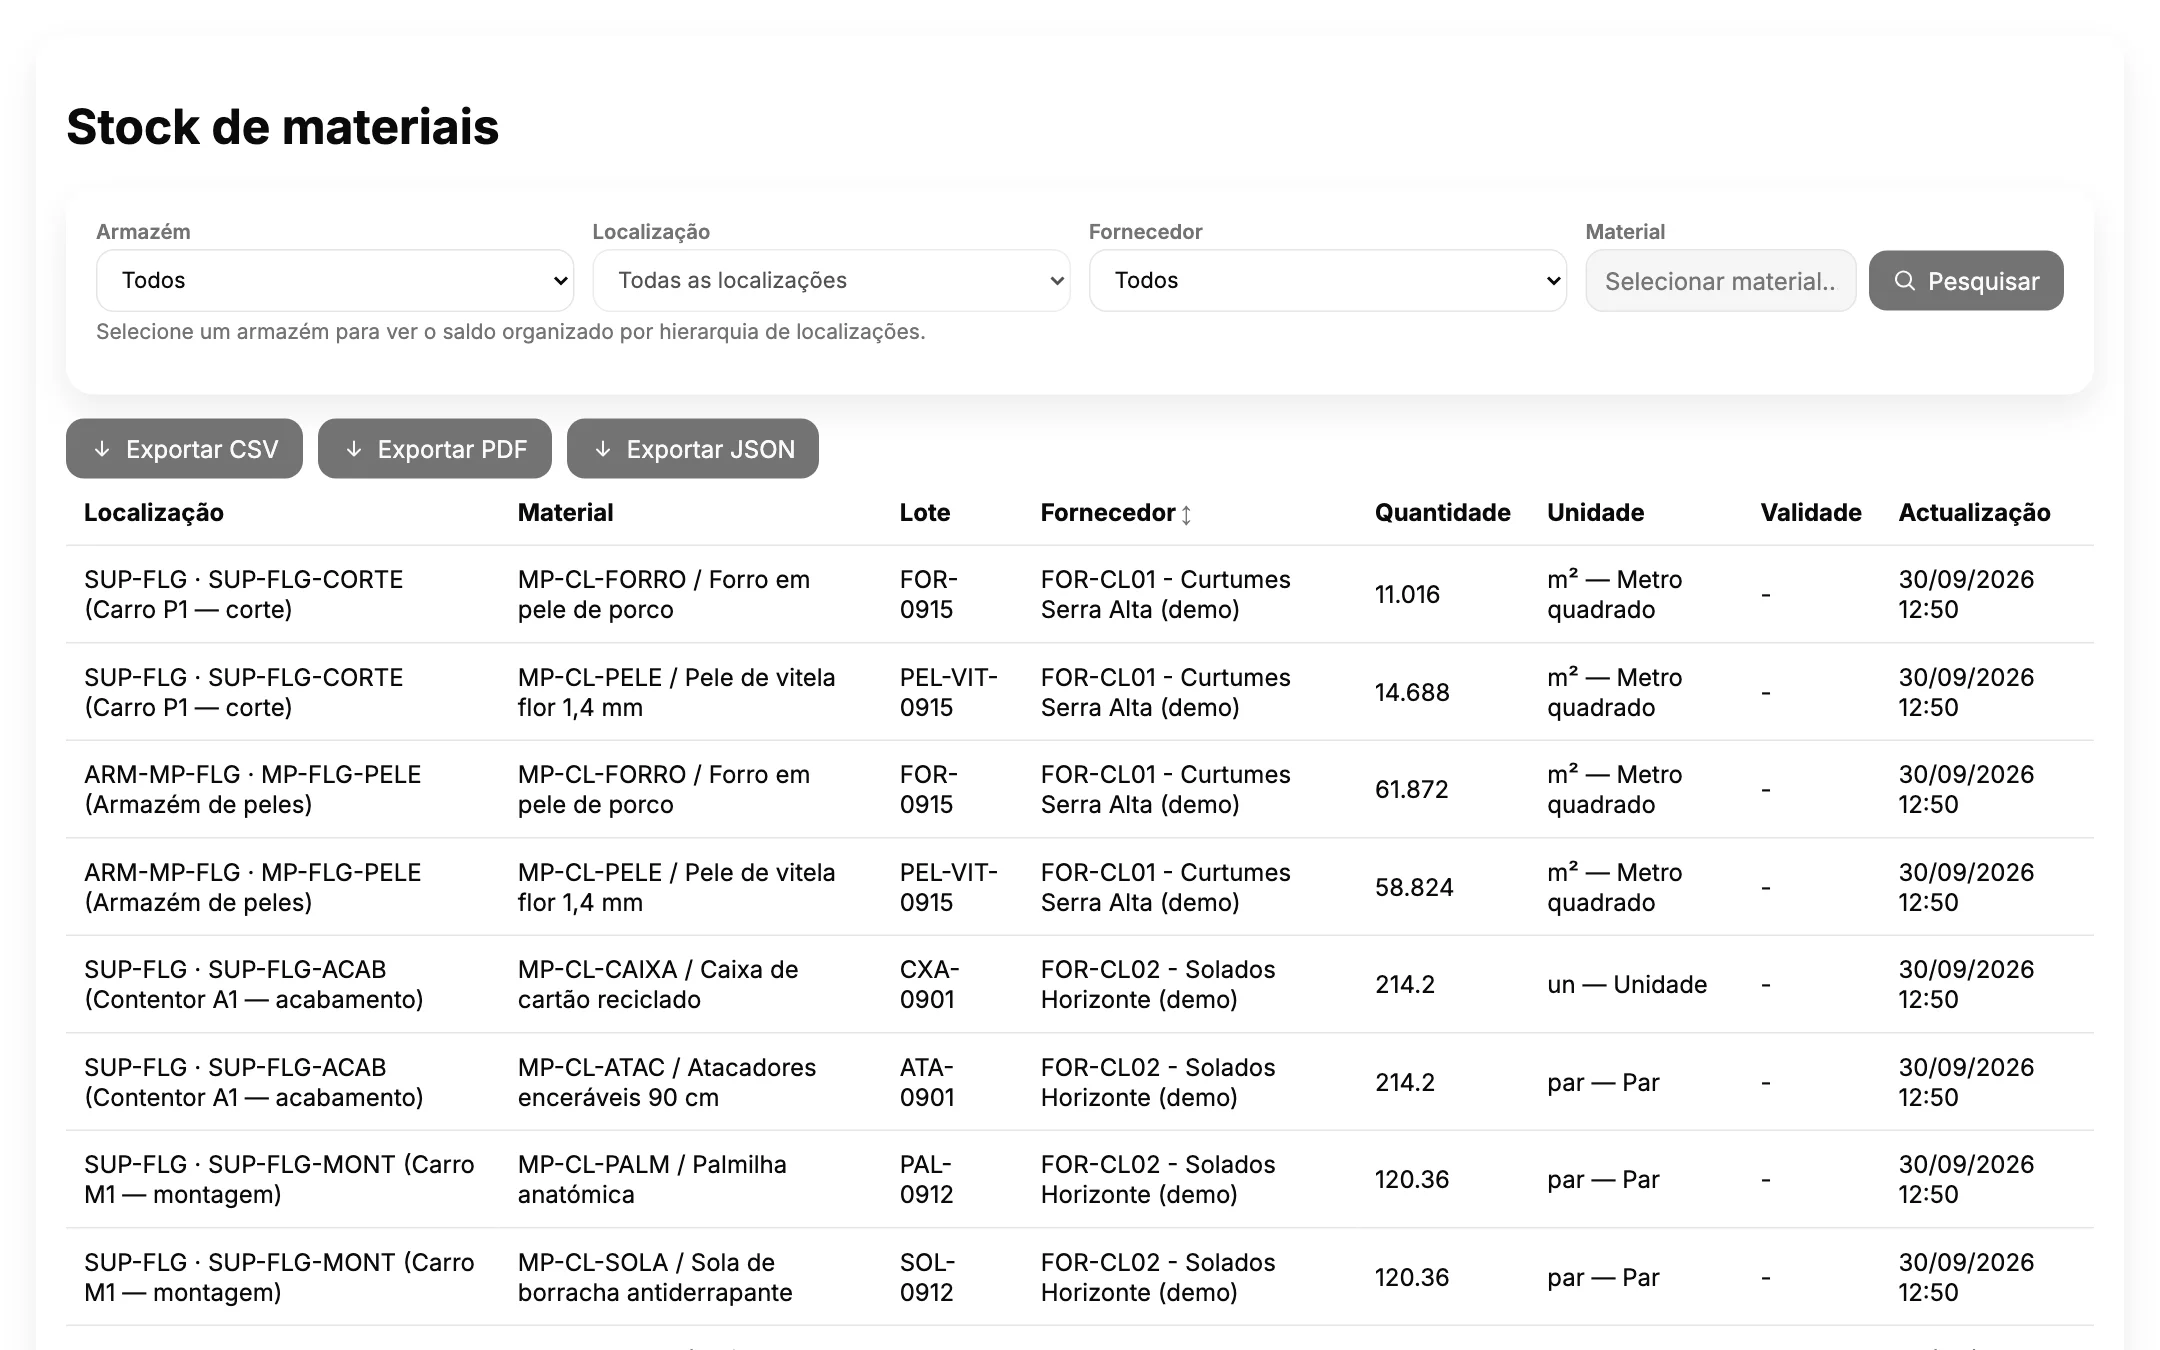
Task: Export the stock list as CSV
Action: coord(184,449)
